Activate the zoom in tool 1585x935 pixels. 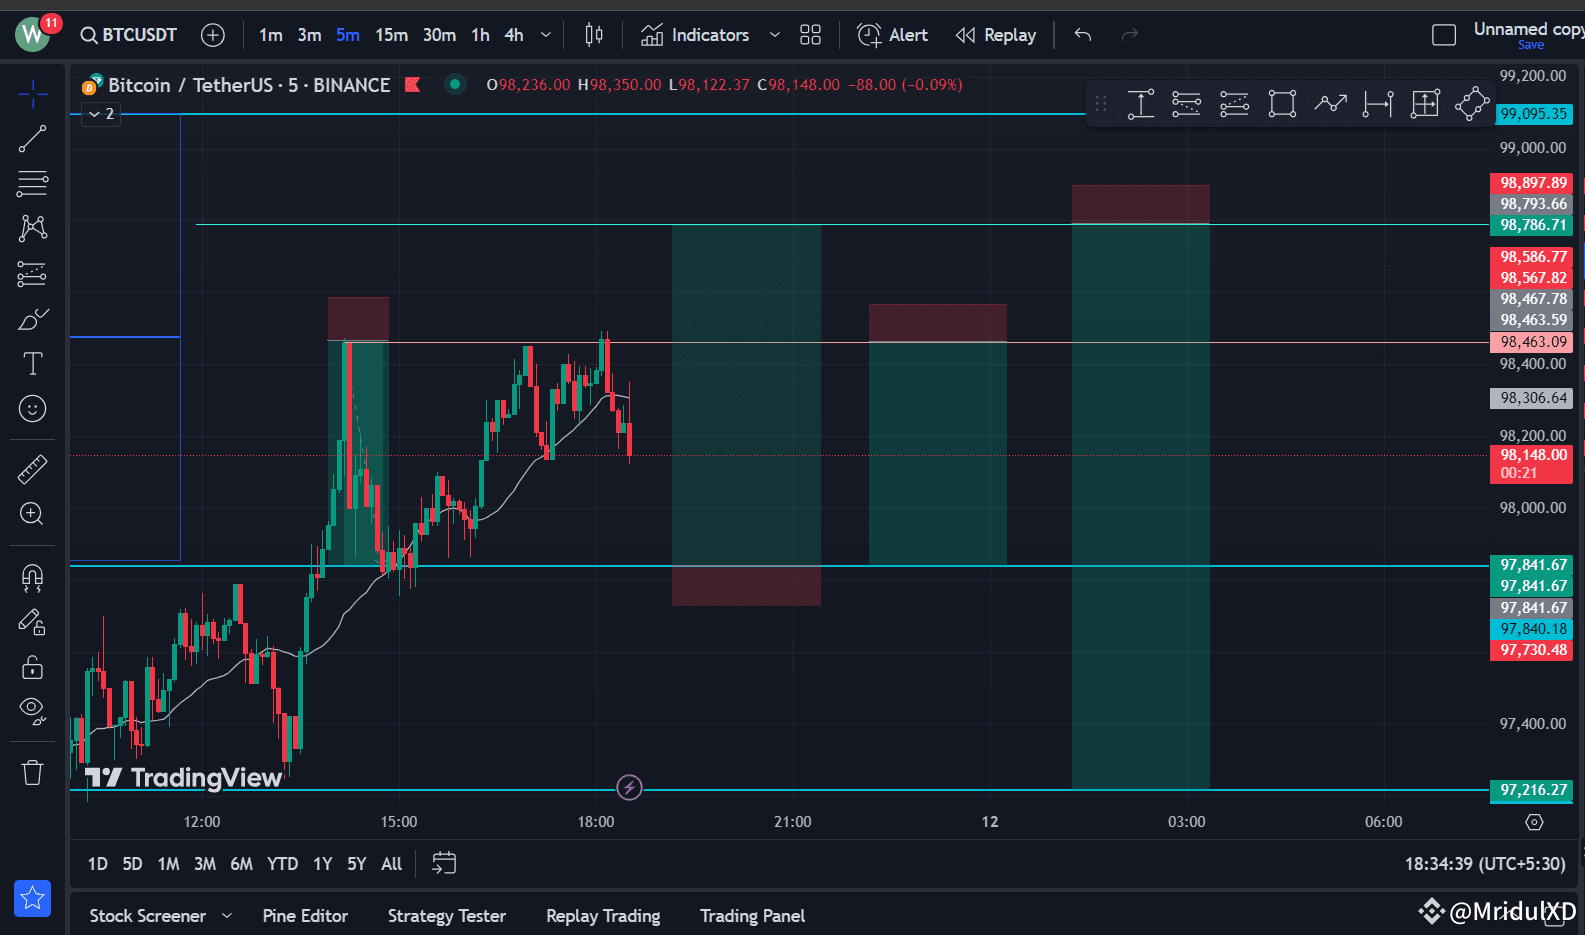[32, 514]
